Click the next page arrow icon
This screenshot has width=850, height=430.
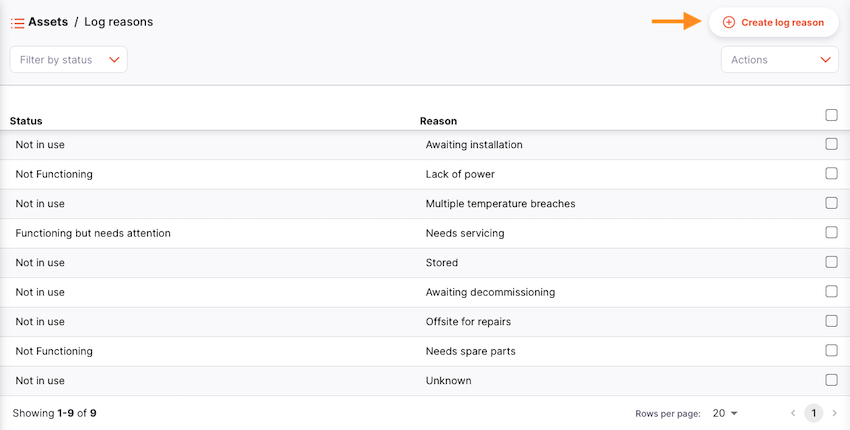834,413
